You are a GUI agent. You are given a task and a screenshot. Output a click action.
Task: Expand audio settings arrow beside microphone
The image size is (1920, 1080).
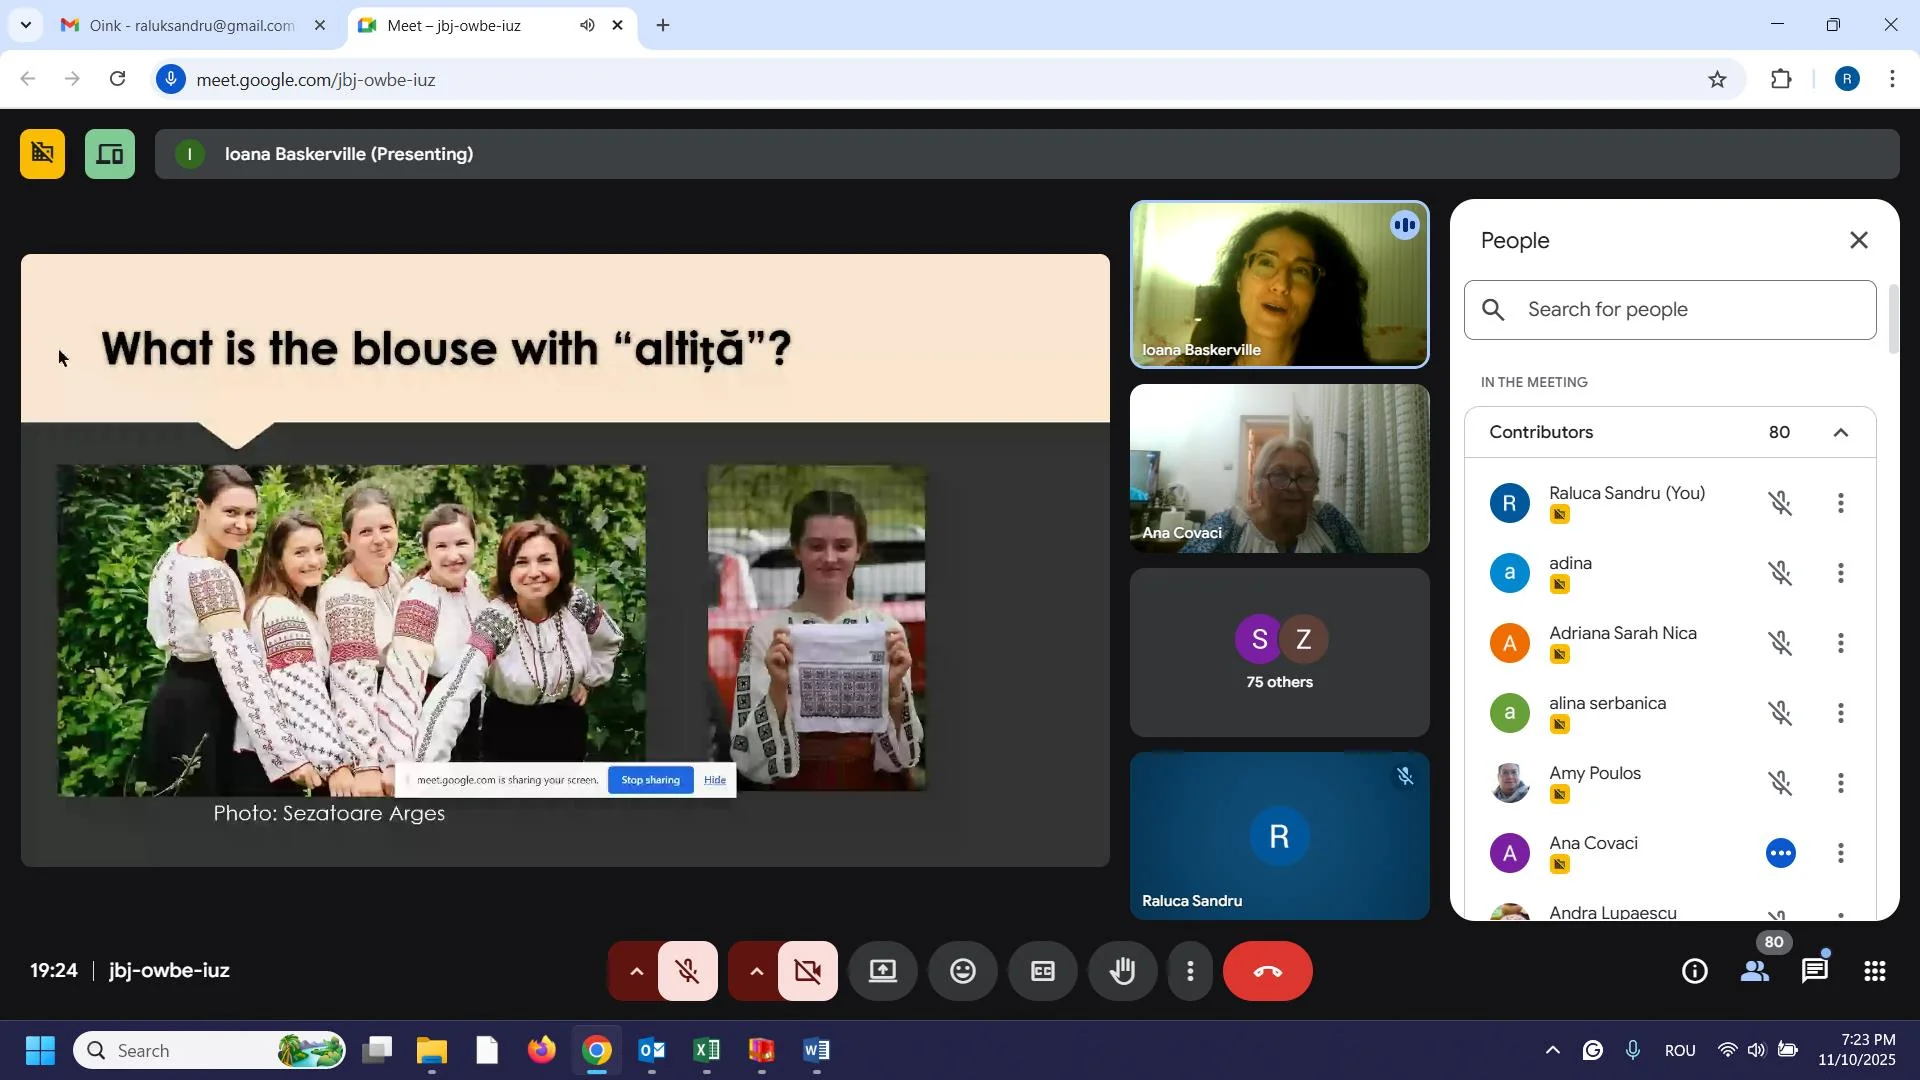point(636,972)
